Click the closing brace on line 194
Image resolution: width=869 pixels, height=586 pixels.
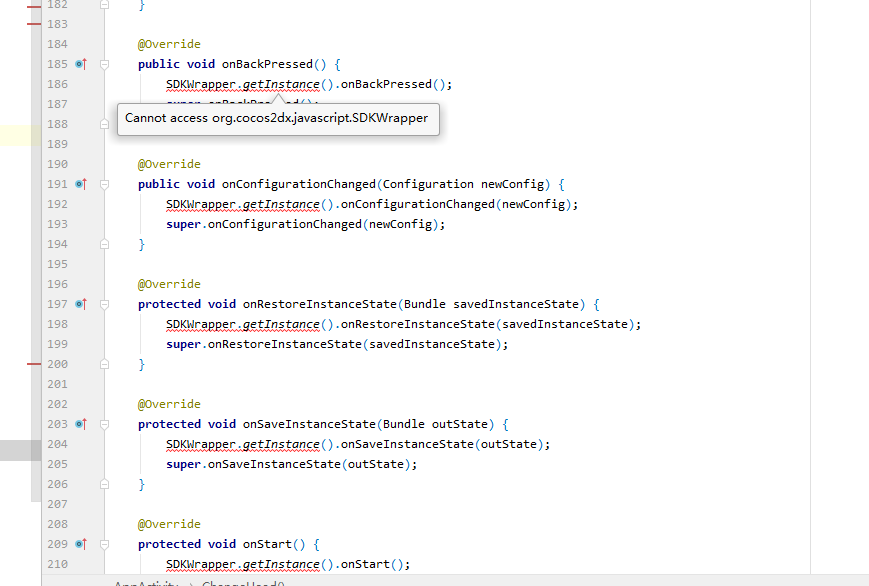pos(142,244)
